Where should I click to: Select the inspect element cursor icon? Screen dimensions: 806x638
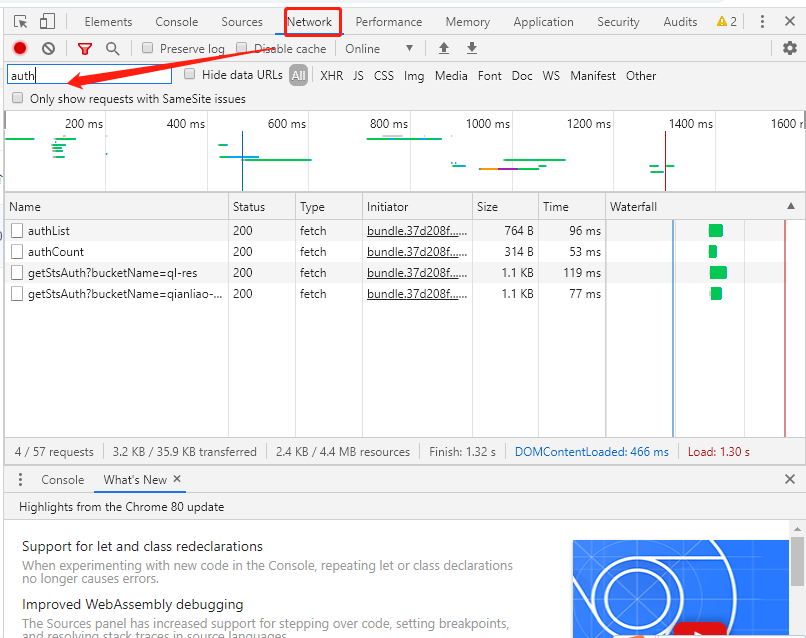21,21
